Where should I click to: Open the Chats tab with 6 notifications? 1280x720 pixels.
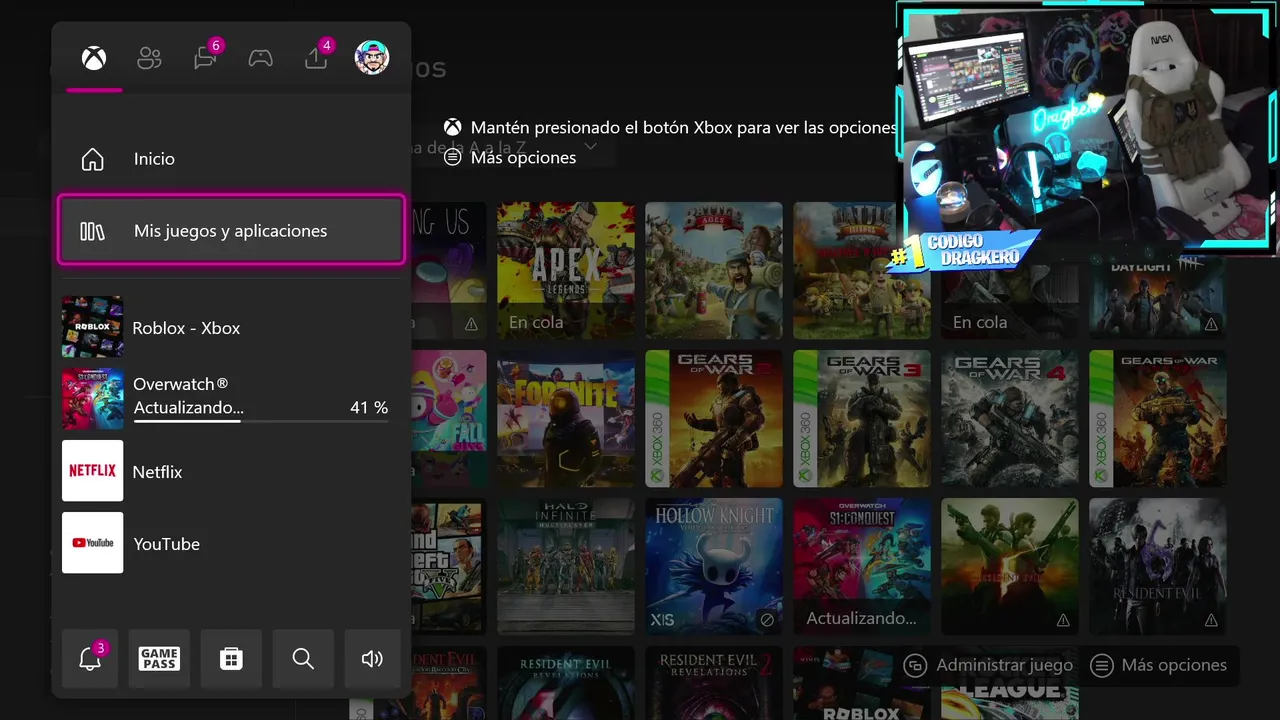coord(206,57)
